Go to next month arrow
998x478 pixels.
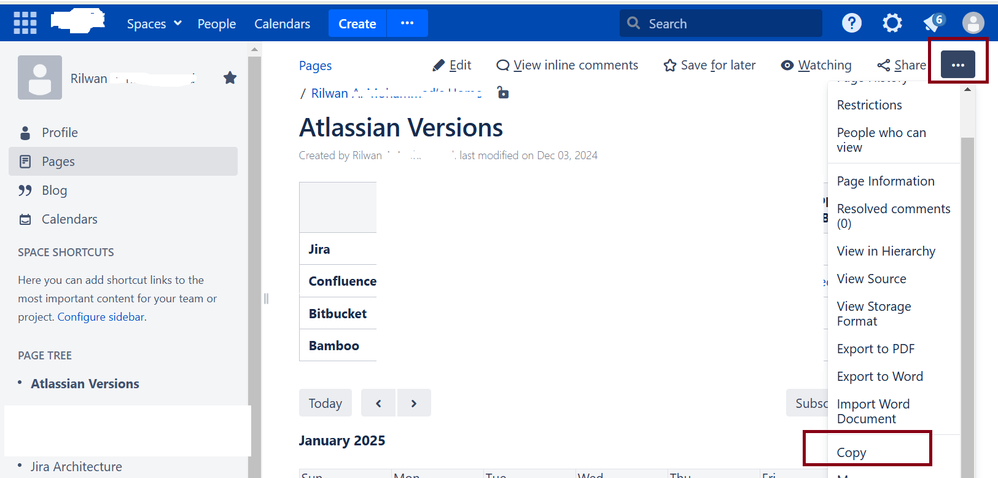point(414,403)
